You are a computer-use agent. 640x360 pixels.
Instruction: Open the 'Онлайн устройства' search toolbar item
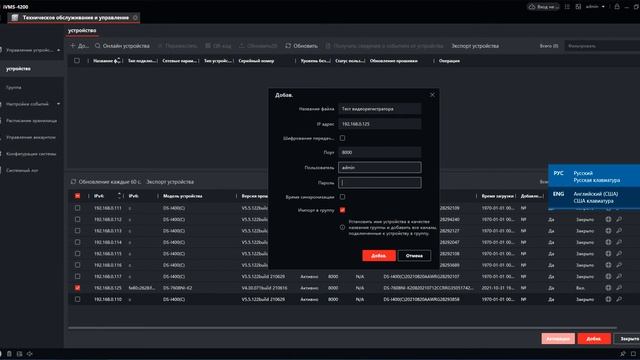point(122,46)
